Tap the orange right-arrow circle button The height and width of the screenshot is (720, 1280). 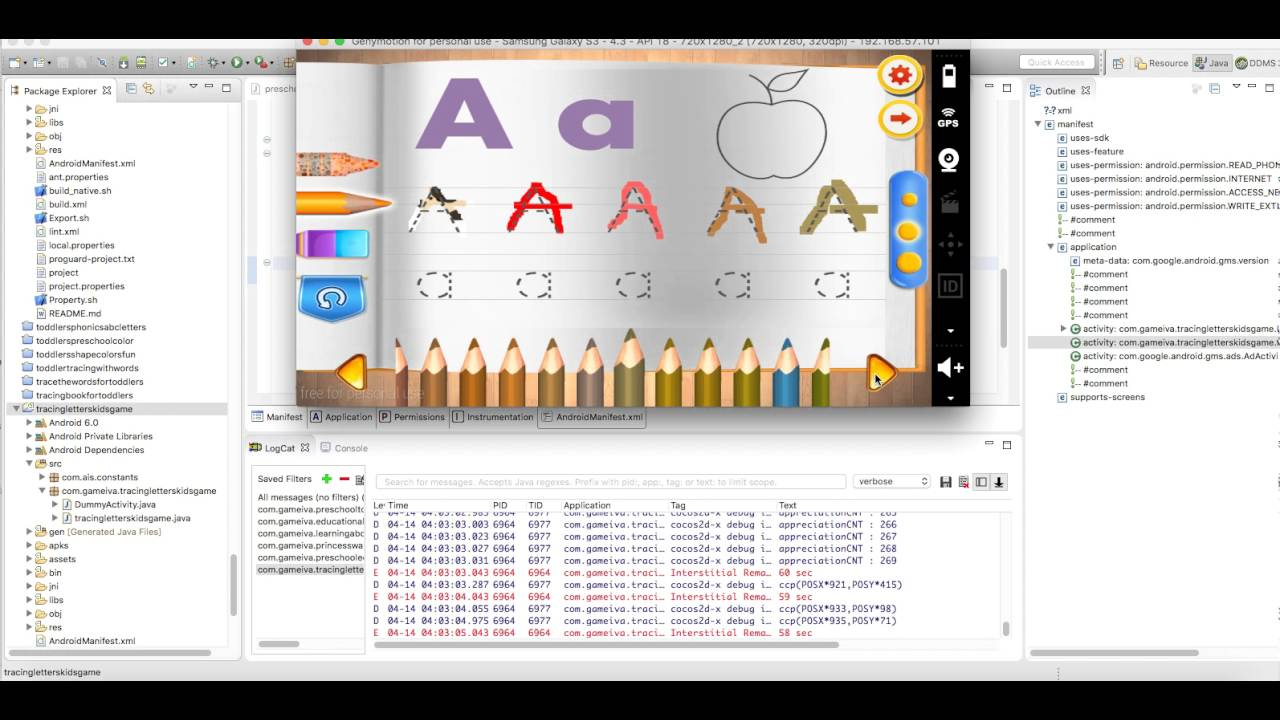pyautogui.click(x=900, y=119)
